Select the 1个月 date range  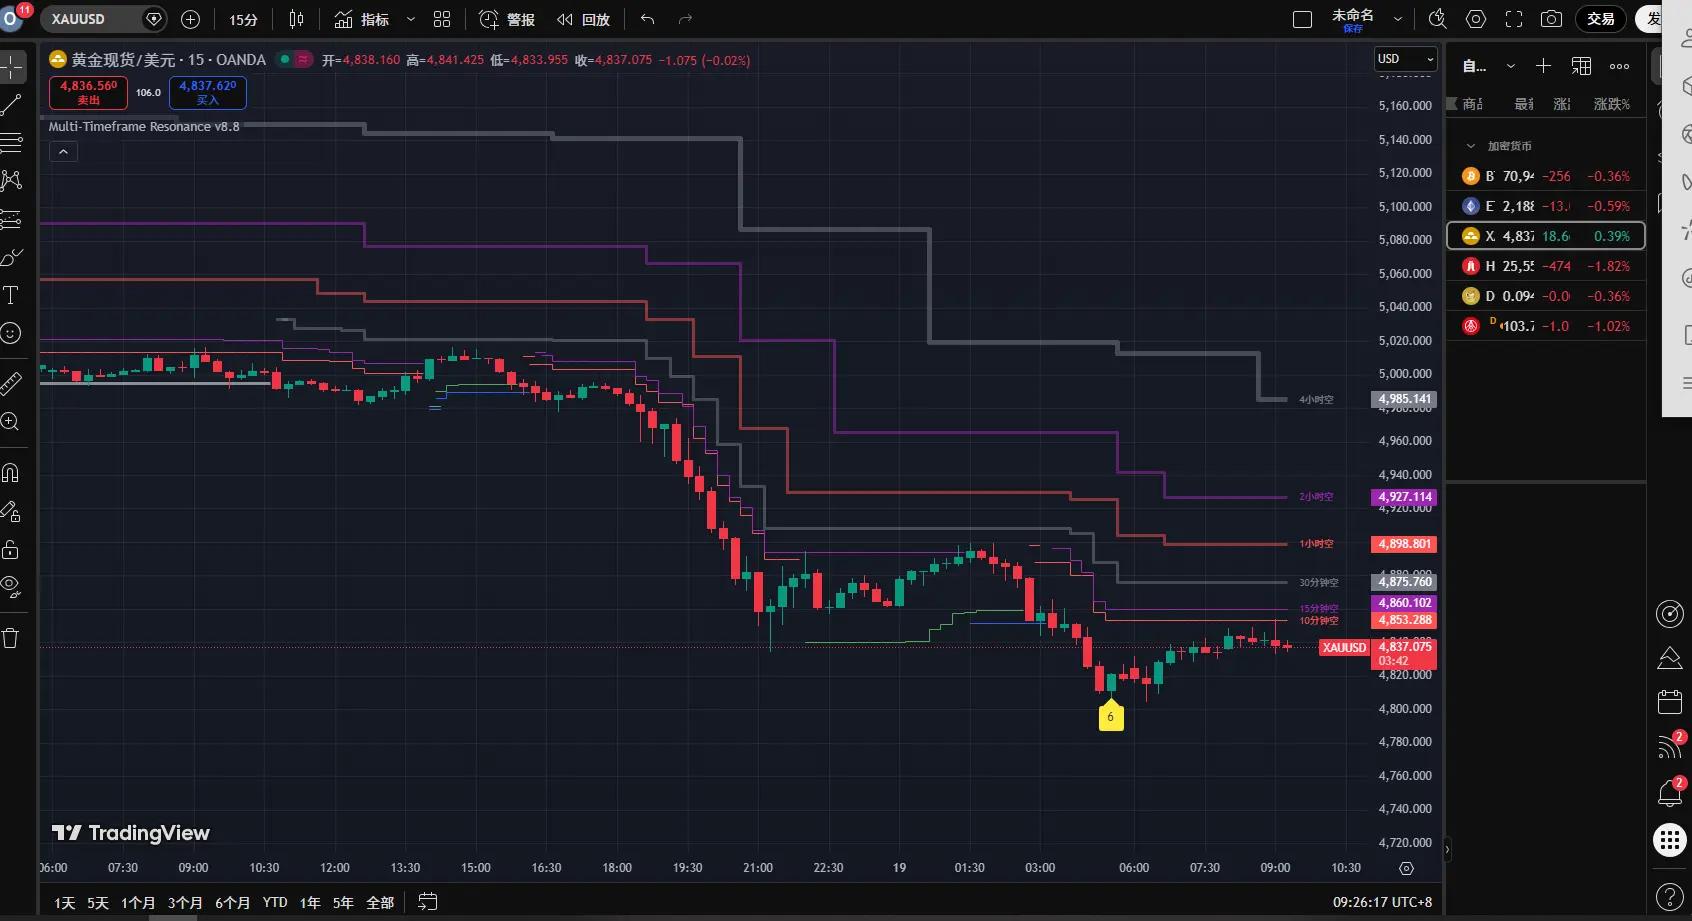138,902
